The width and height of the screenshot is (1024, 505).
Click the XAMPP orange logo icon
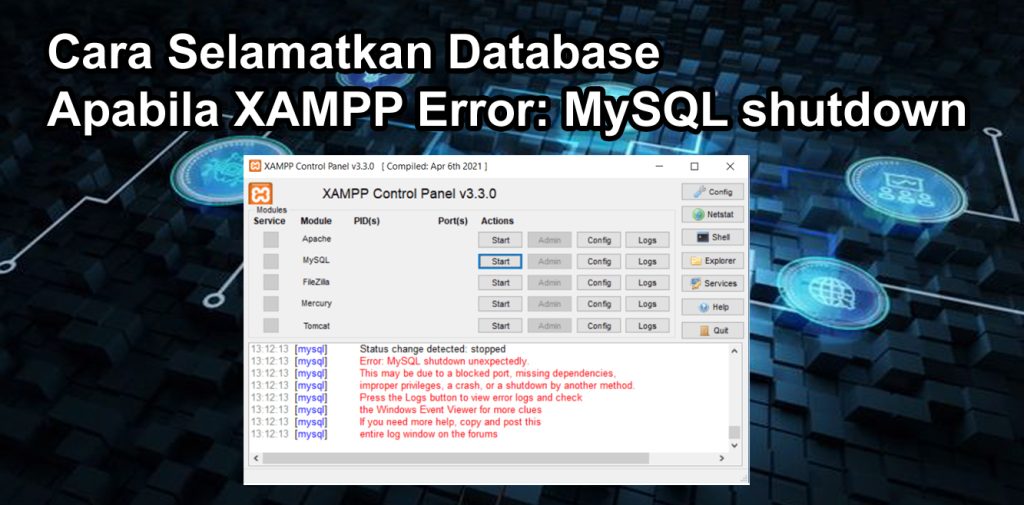pyautogui.click(x=261, y=194)
